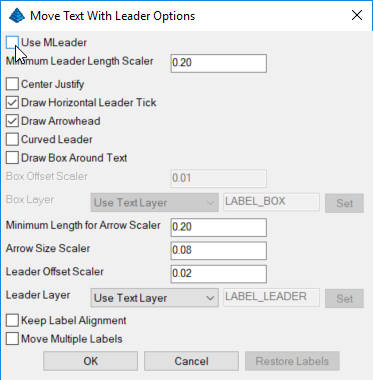Select the Leader Offset Scaler field

click(219, 274)
